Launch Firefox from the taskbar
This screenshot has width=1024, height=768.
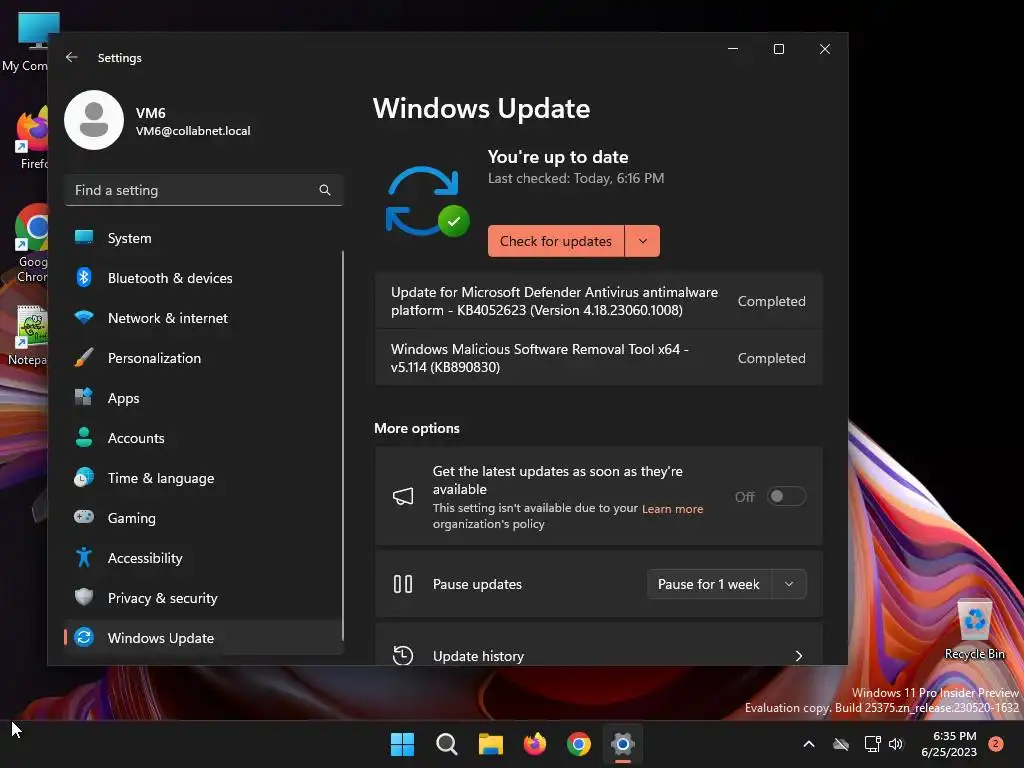click(535, 744)
